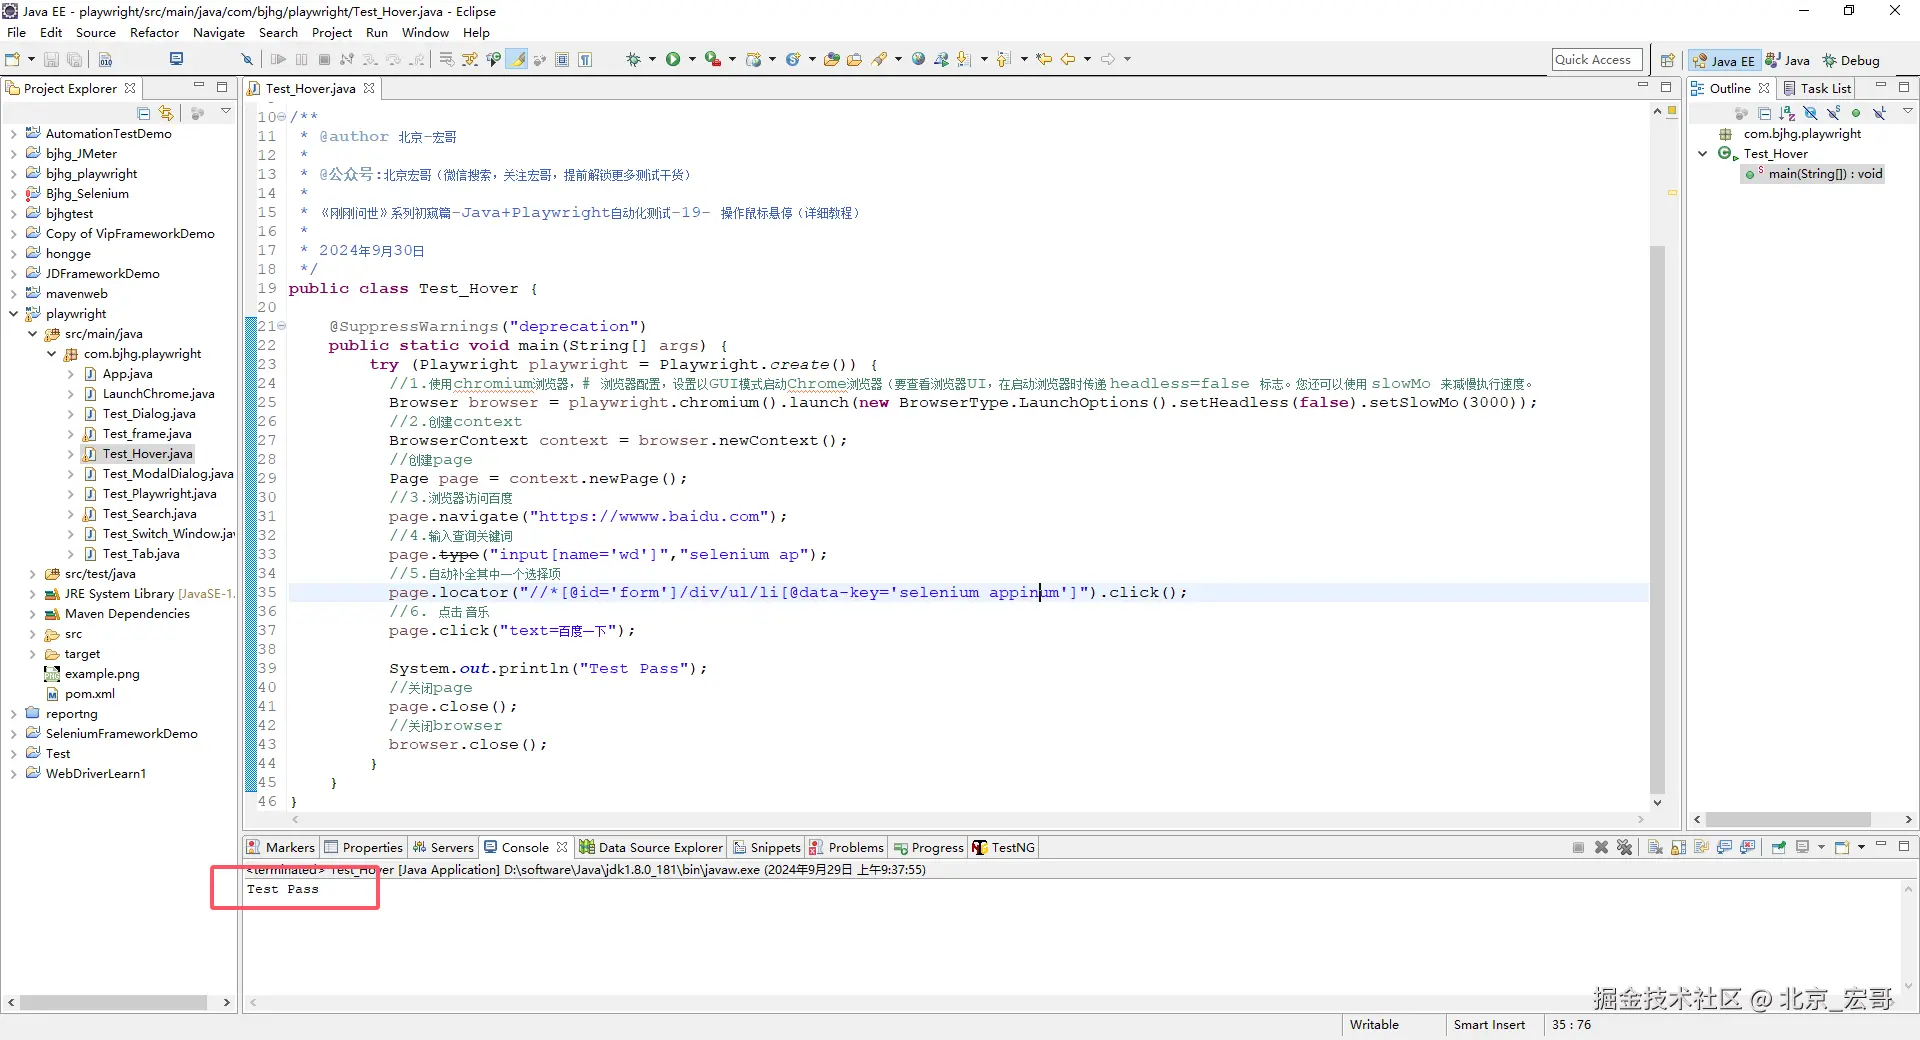1920x1040 pixels.
Task: Click the Open Web Browser globe icon
Action: pyautogui.click(x=918, y=60)
